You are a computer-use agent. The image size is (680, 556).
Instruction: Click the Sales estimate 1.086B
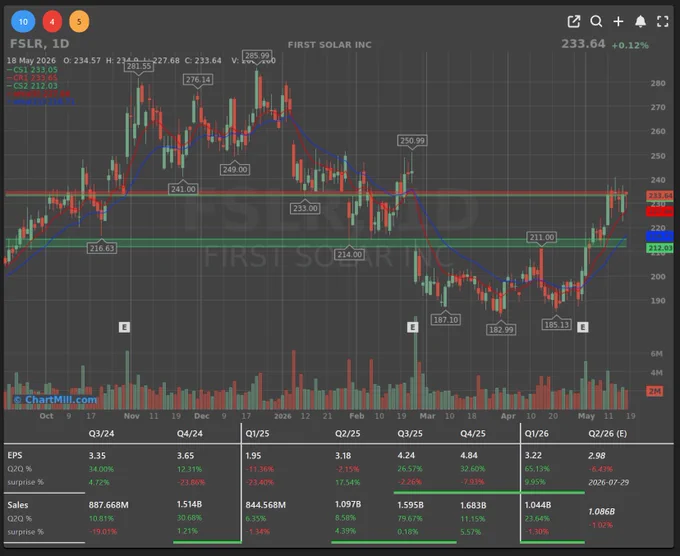click(x=602, y=512)
